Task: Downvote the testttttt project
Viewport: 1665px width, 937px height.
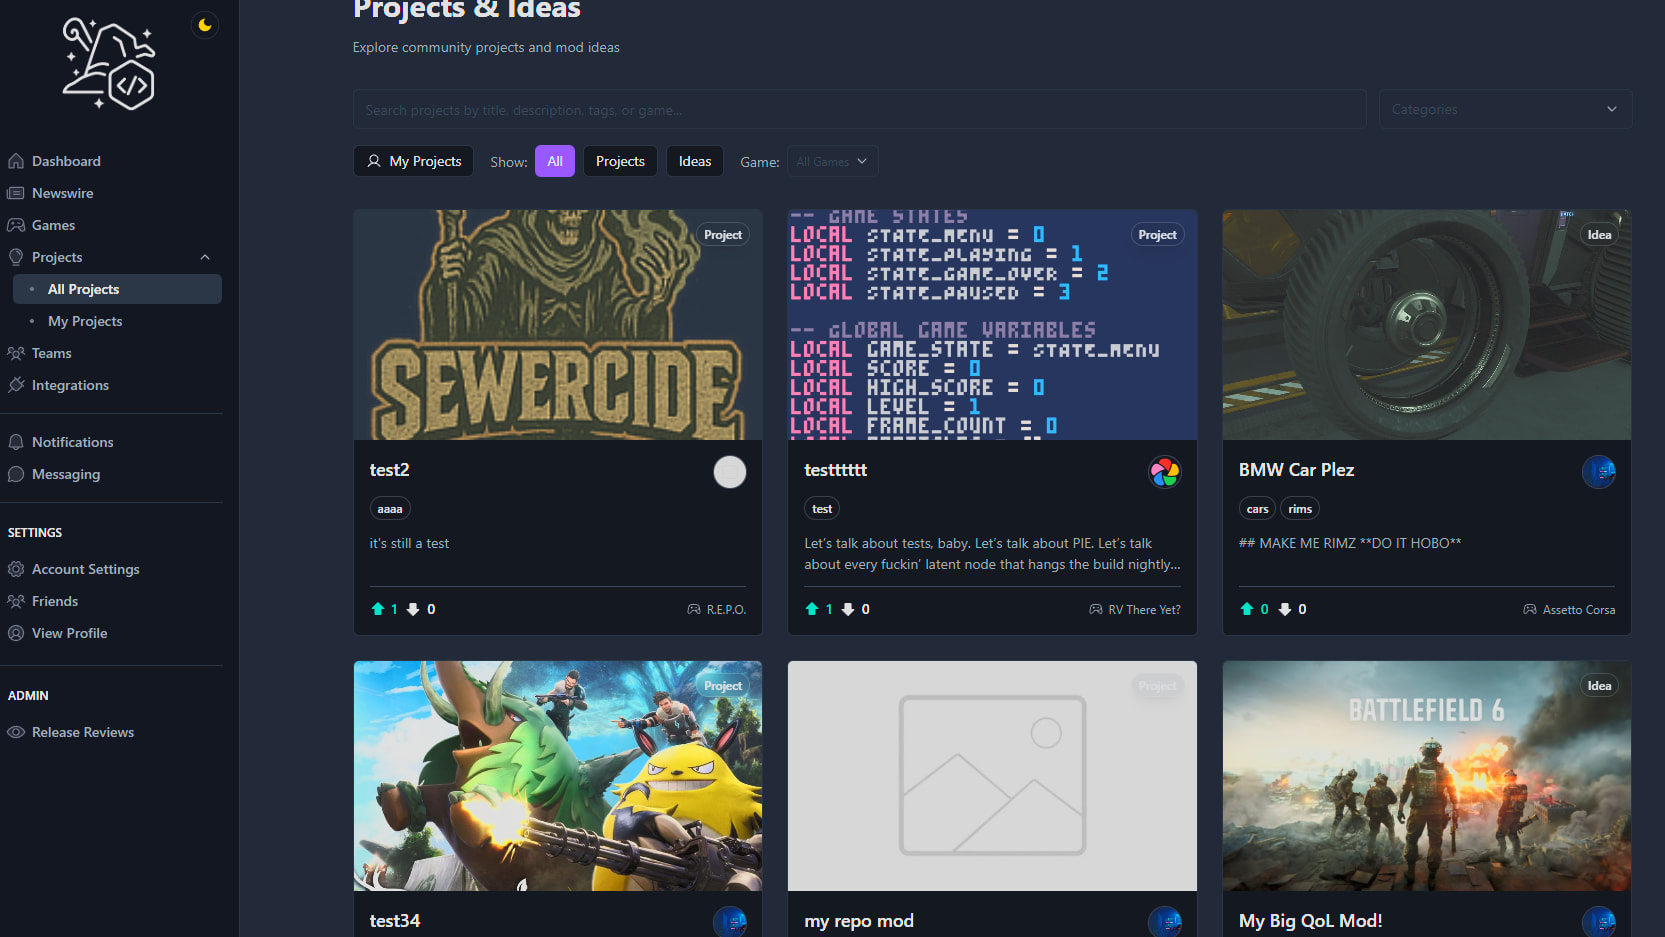Action: pos(848,609)
